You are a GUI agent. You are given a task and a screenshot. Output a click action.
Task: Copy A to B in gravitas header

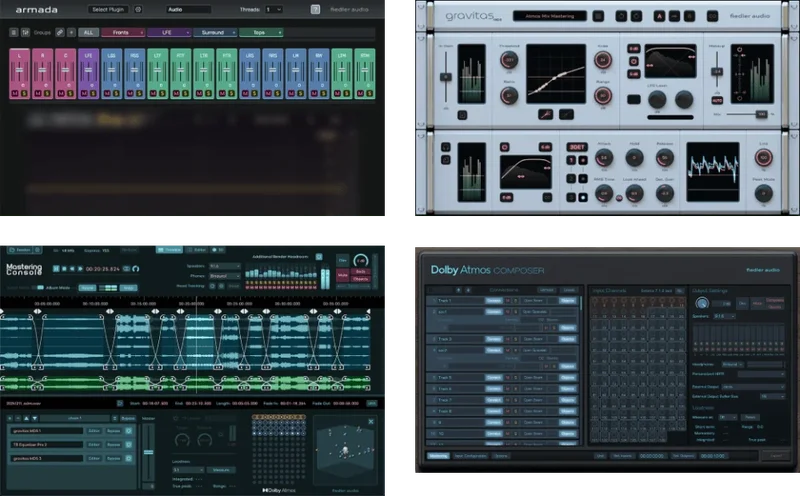(674, 16)
